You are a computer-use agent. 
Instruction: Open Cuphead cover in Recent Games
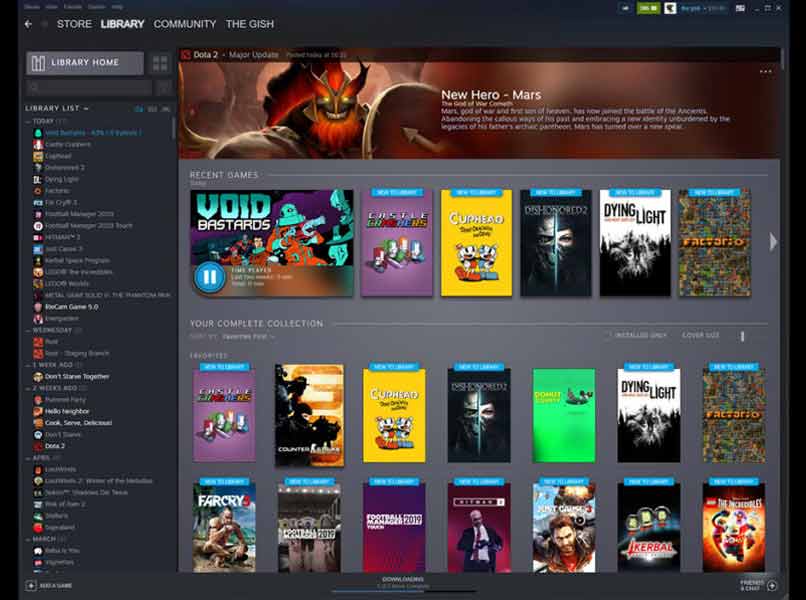(477, 243)
